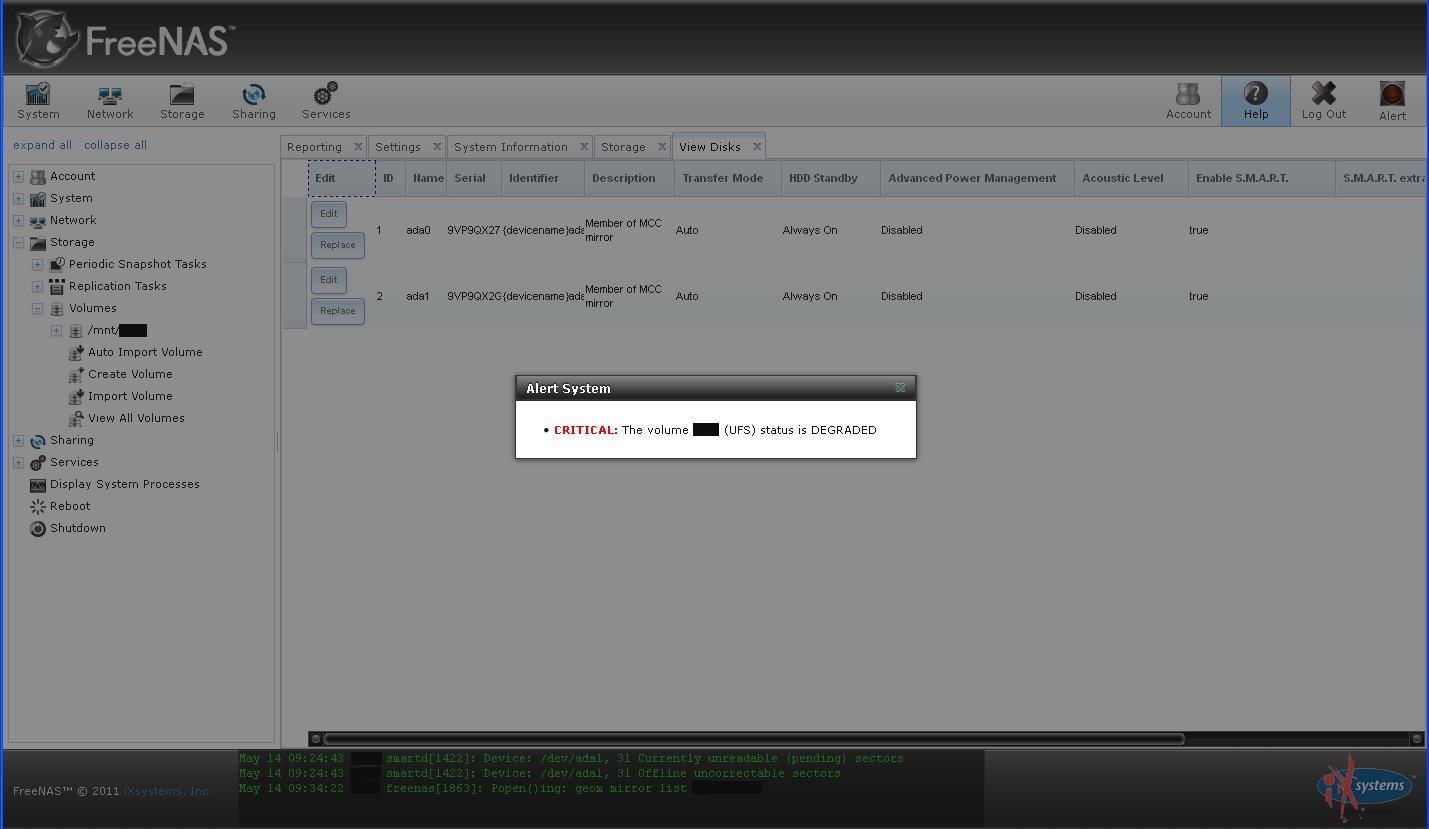Expand Replication Tasks node

(x=37, y=287)
